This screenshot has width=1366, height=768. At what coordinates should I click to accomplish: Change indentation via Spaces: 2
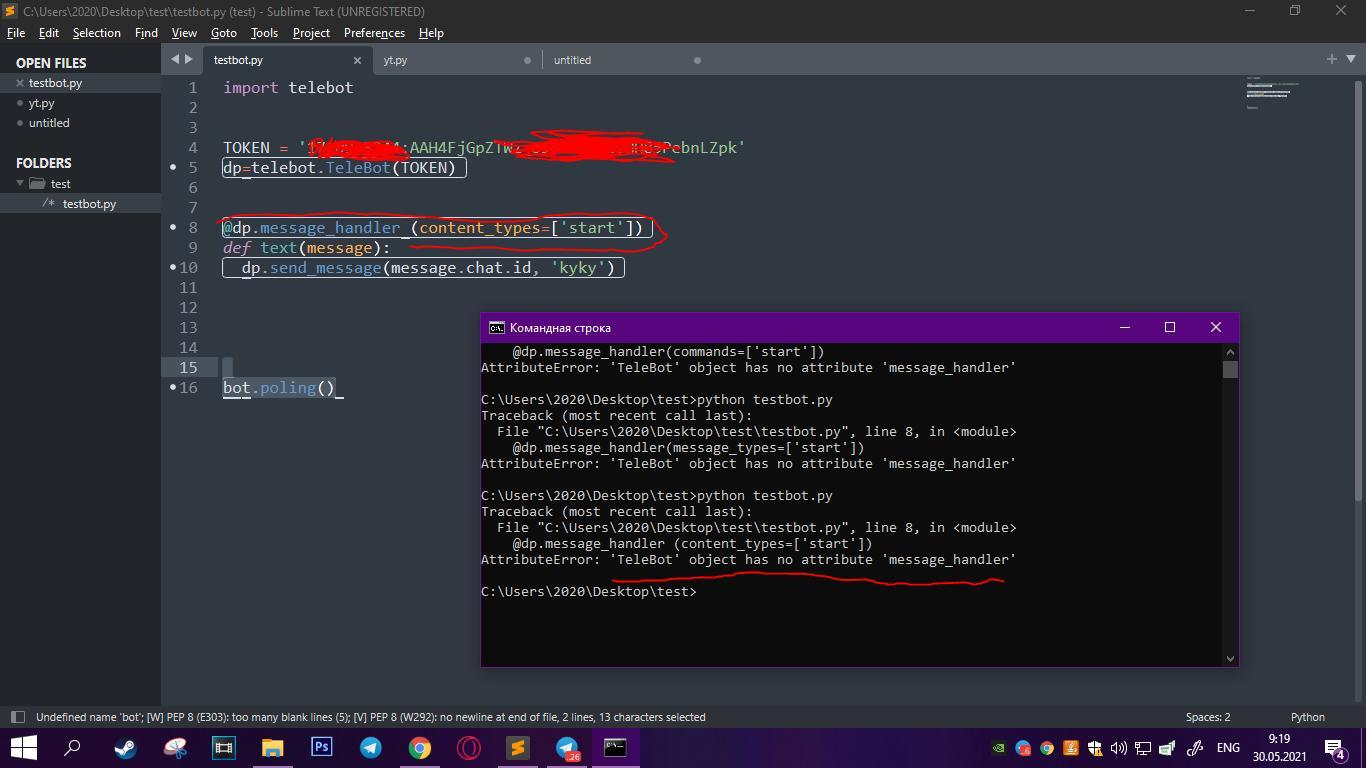1208,717
